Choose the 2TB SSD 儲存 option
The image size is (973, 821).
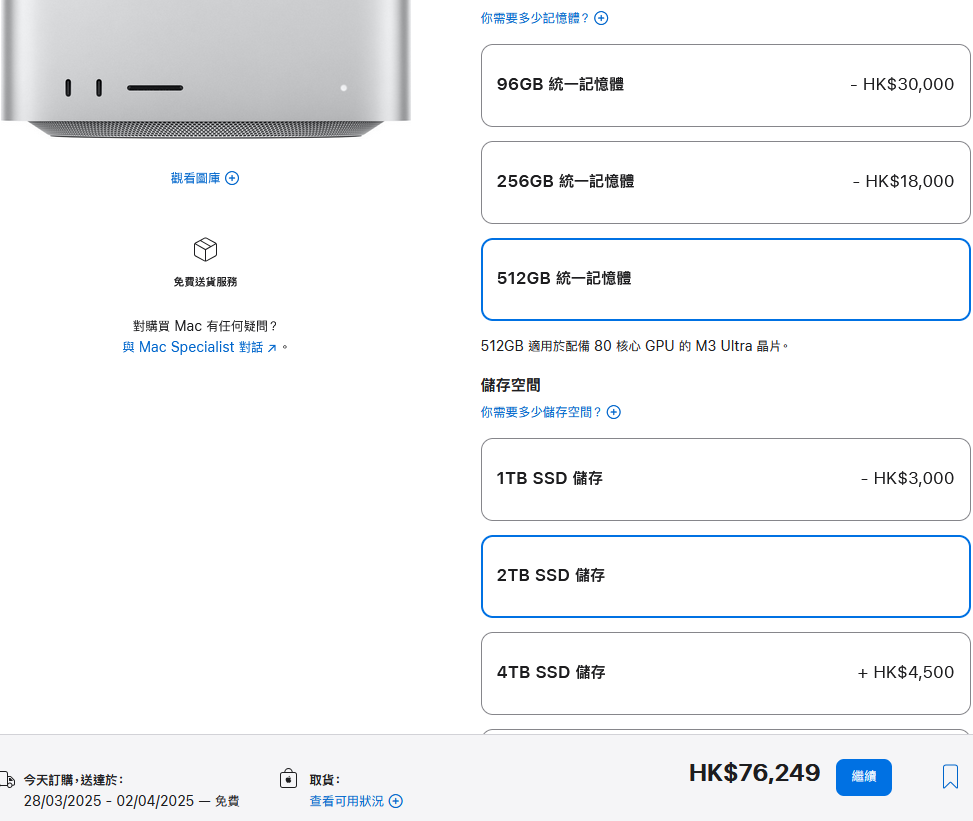click(725, 576)
